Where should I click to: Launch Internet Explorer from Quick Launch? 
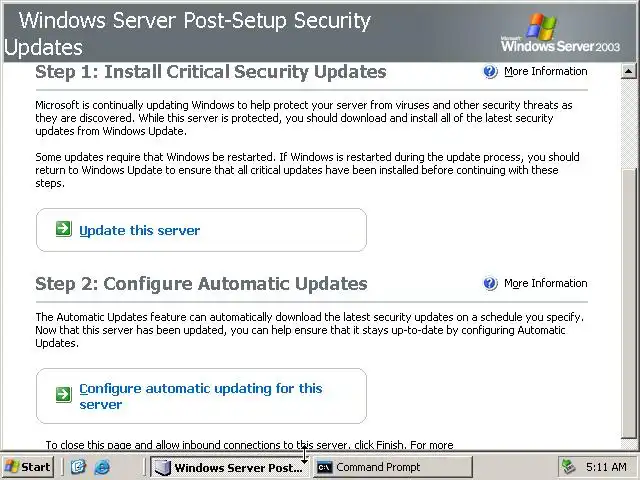point(101,467)
